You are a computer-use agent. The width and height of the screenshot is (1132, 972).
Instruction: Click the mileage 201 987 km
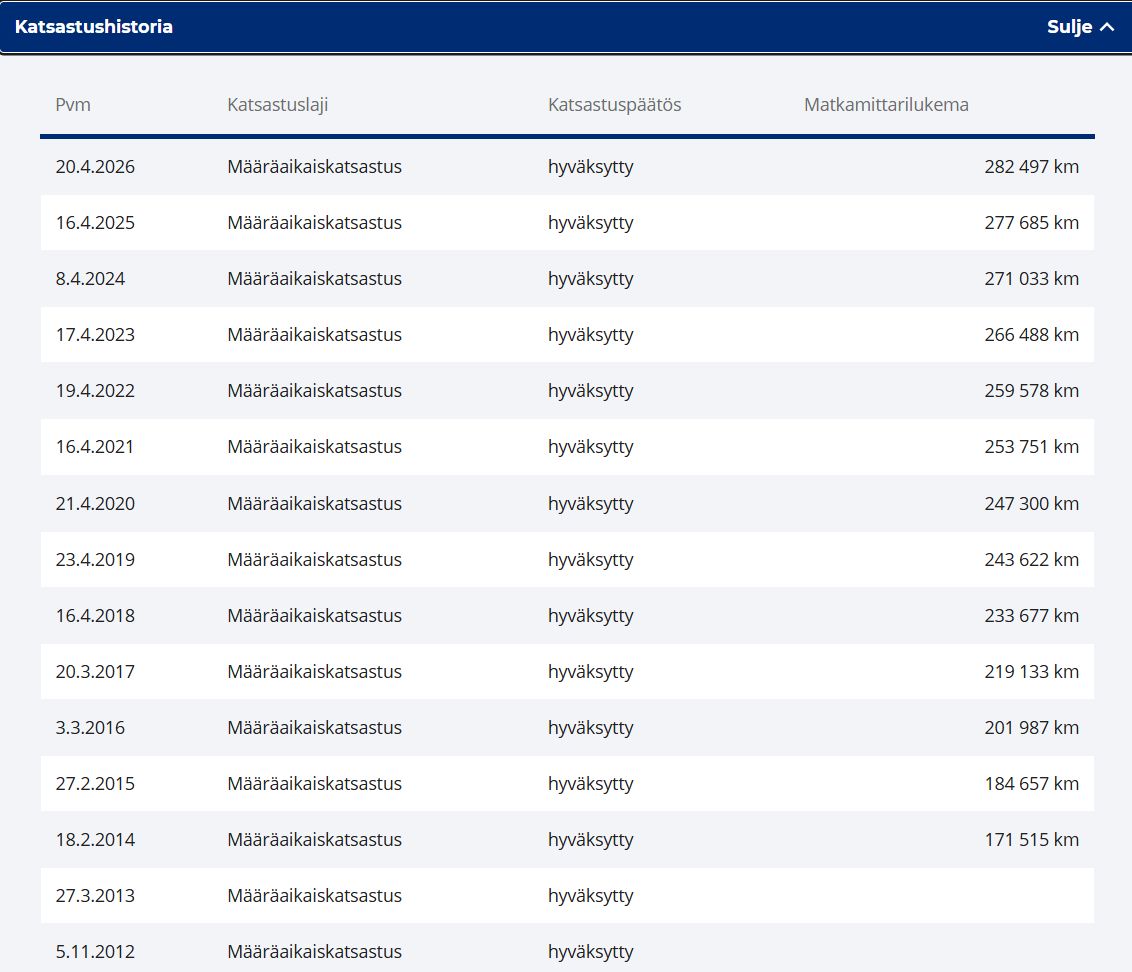1032,727
